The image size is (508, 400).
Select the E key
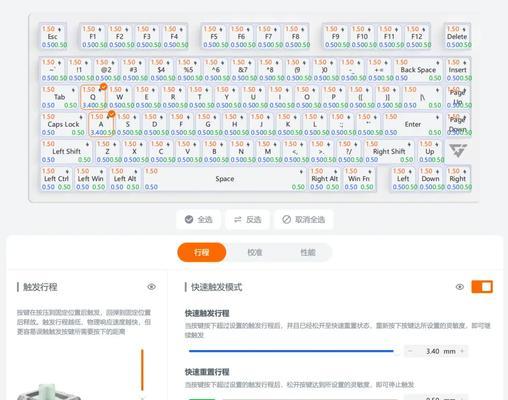coord(146,97)
